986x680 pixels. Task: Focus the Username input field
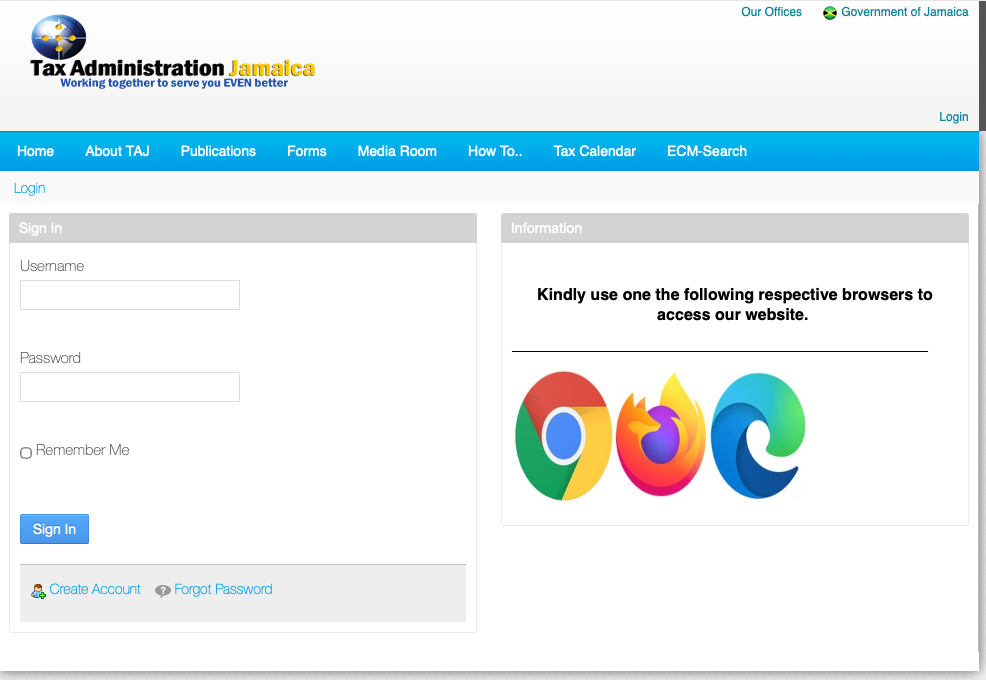130,295
